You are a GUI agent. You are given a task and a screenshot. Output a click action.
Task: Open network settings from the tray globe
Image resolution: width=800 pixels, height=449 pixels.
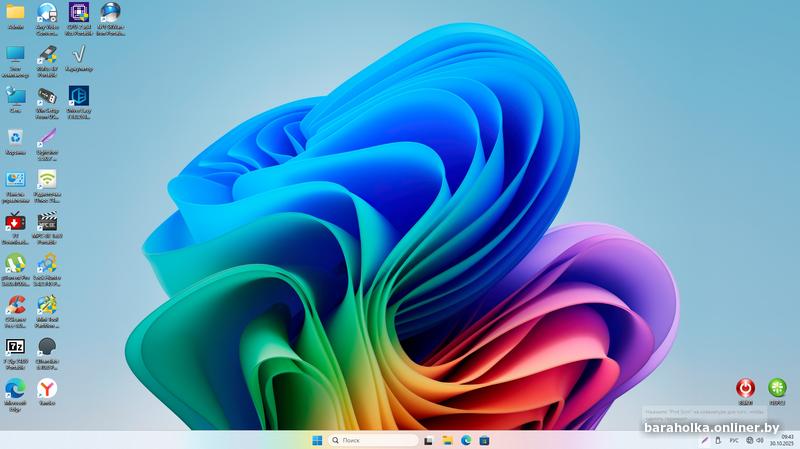749,440
